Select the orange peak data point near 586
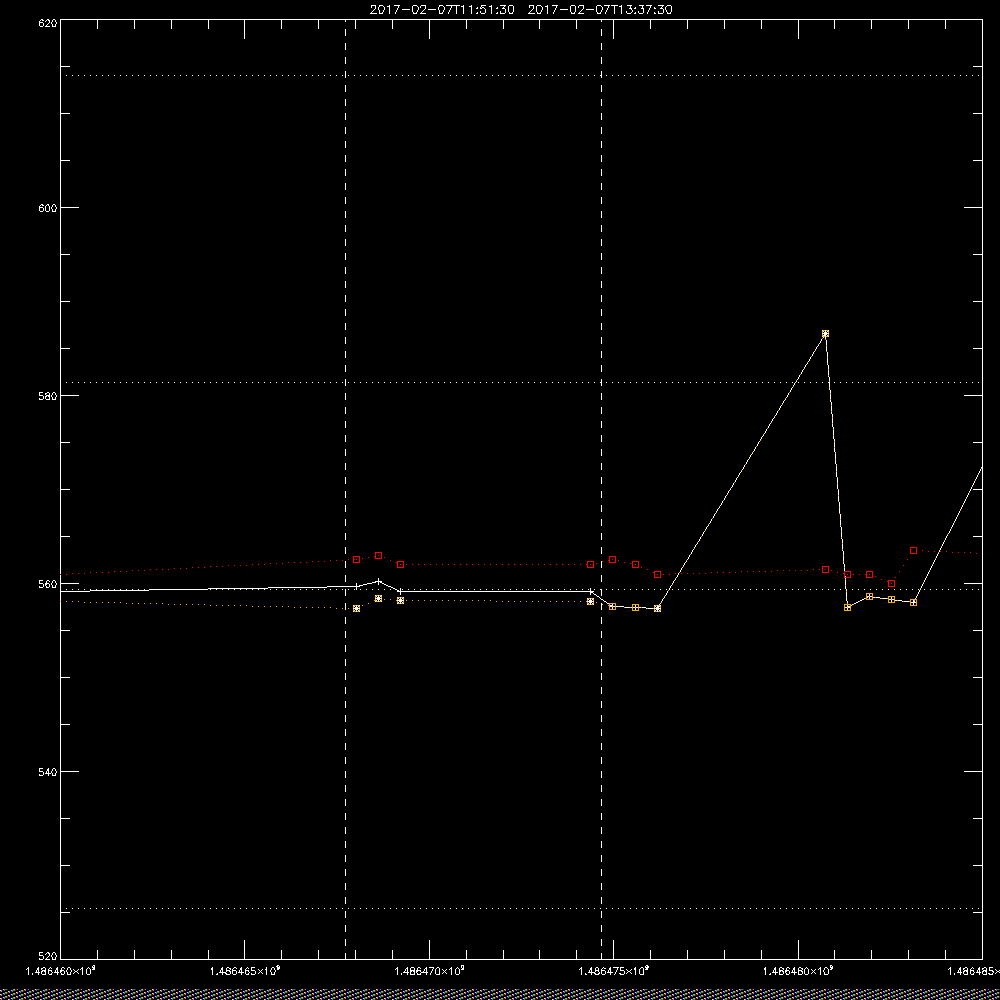This screenshot has width=1000, height=1000. pos(825,334)
